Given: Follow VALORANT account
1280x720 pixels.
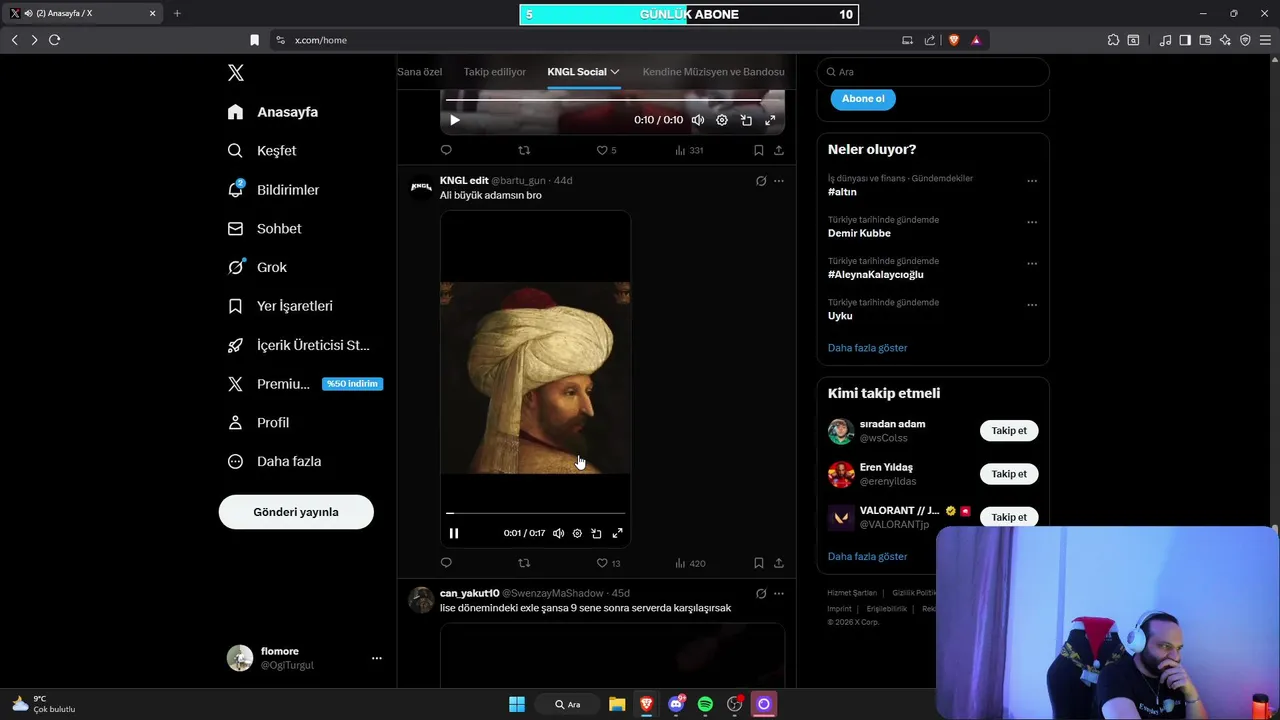Looking at the screenshot, I should pos(1009,517).
